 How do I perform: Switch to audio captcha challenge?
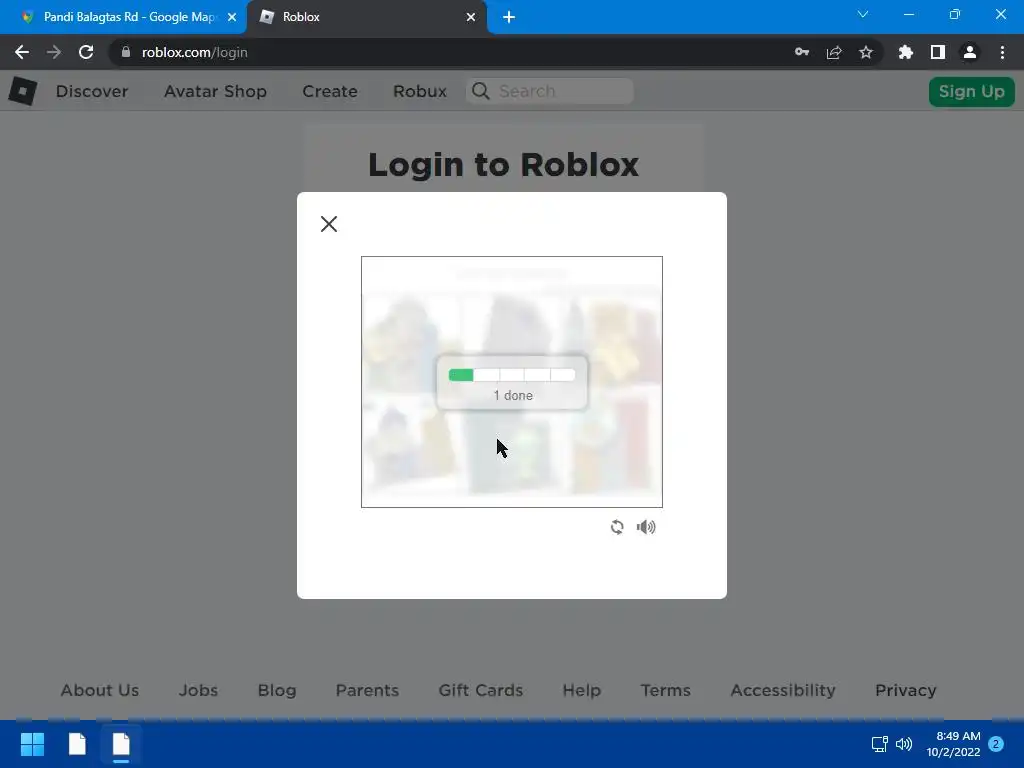646,526
